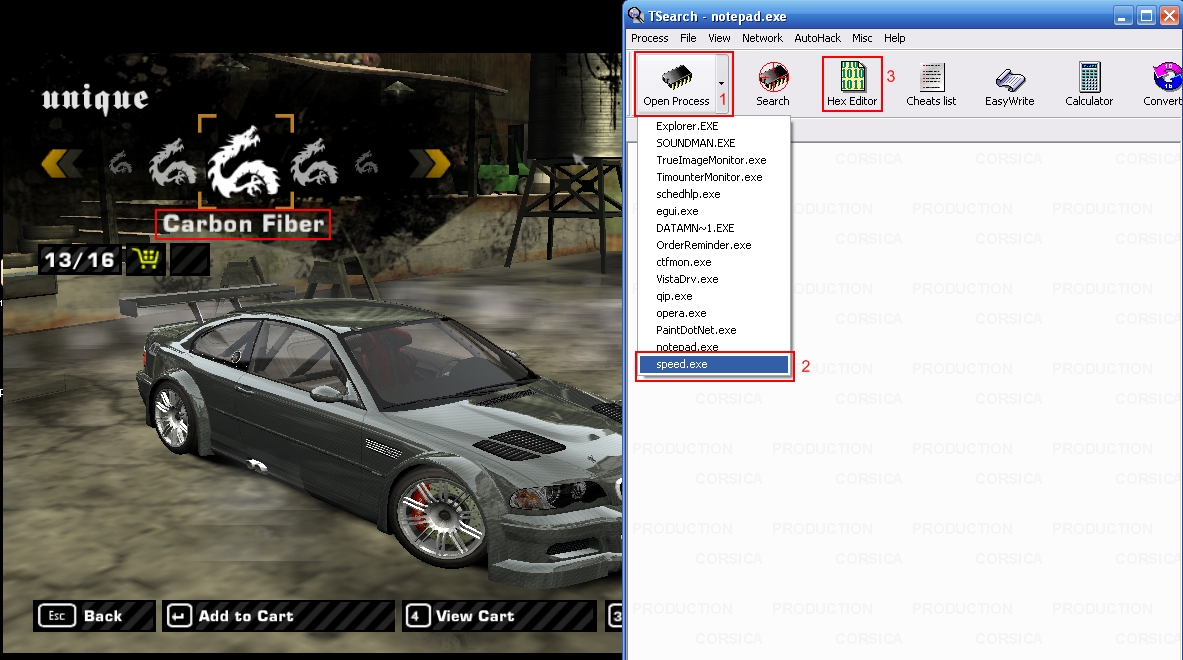Select the highlighted Carbon Fiber dragon vinyl
The image size is (1183, 660).
click(x=245, y=161)
